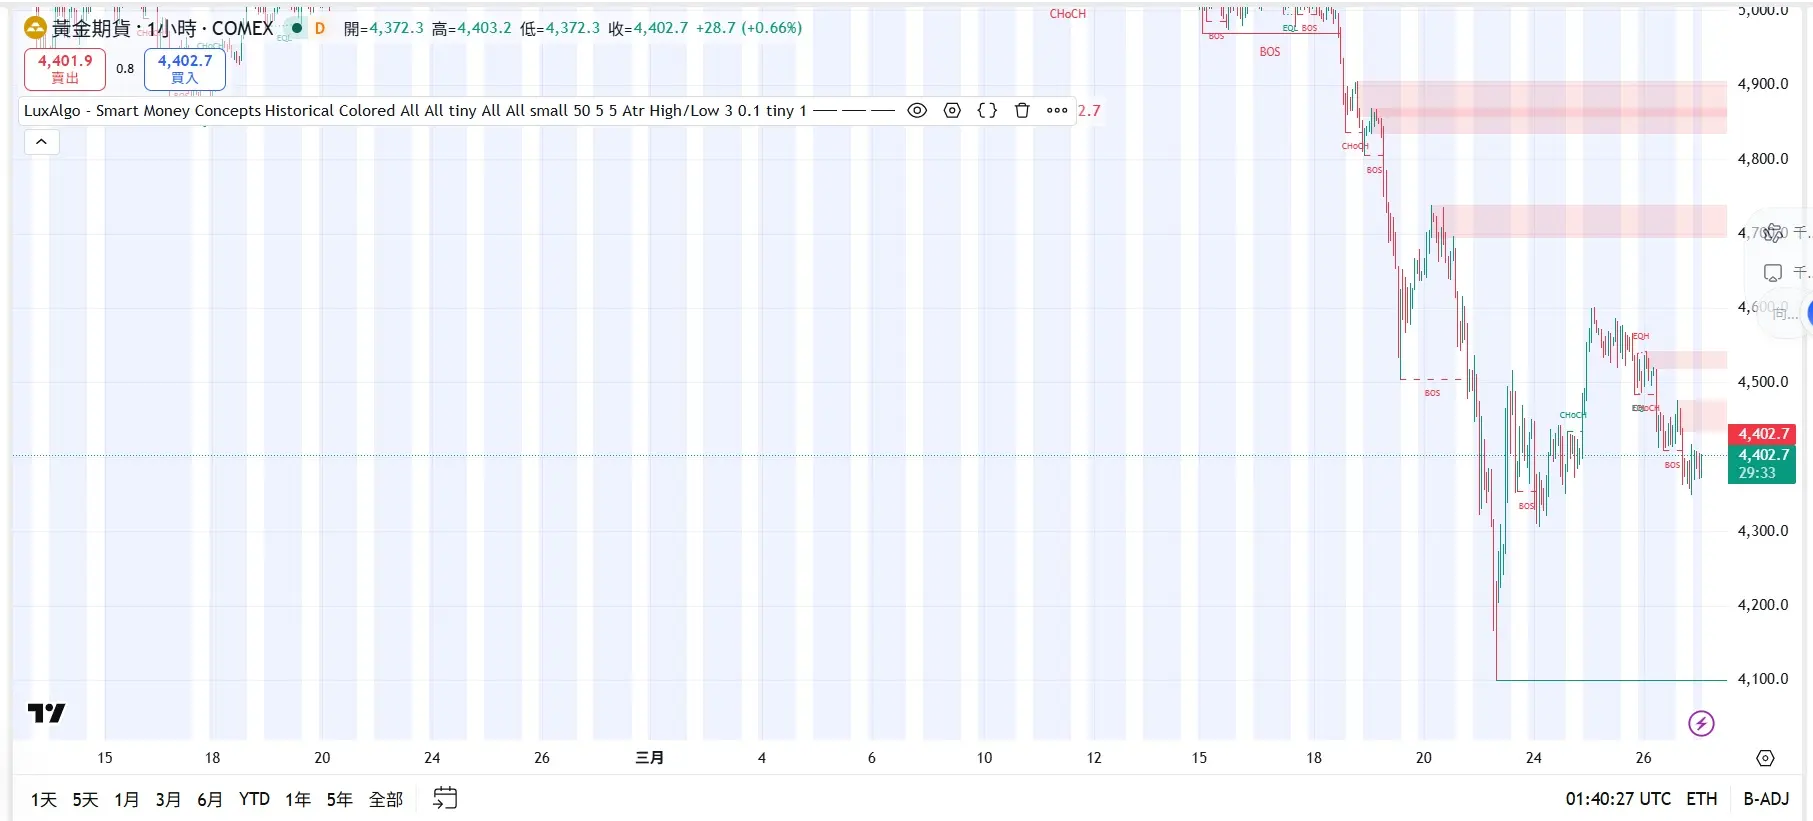View LuxAlgo source code with braces icon

[987, 110]
